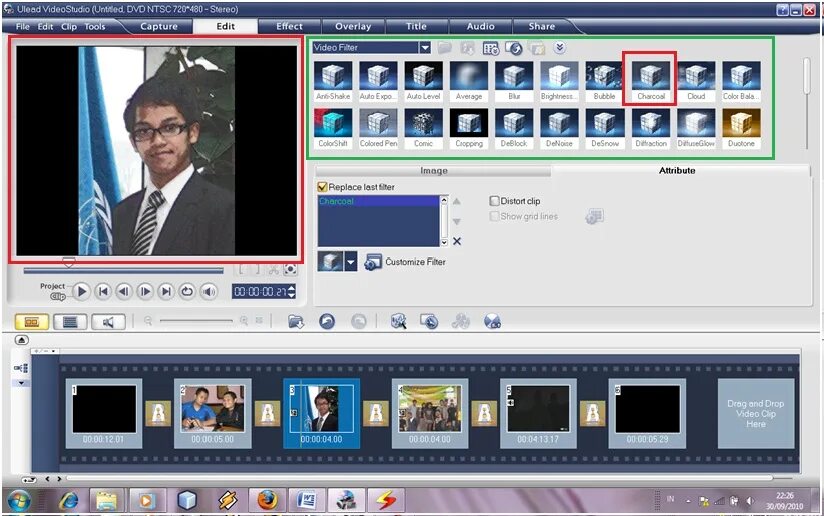Click the preview scrub bar
This screenshot has height=516, width=824.
click(x=123, y=271)
